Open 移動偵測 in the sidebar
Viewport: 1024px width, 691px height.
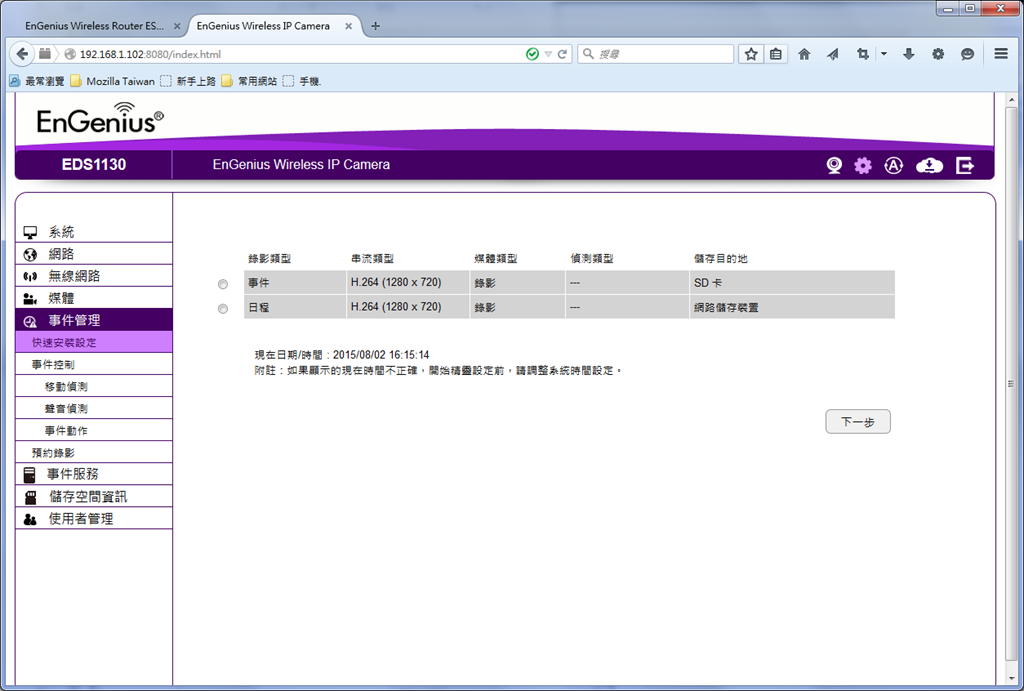94,386
